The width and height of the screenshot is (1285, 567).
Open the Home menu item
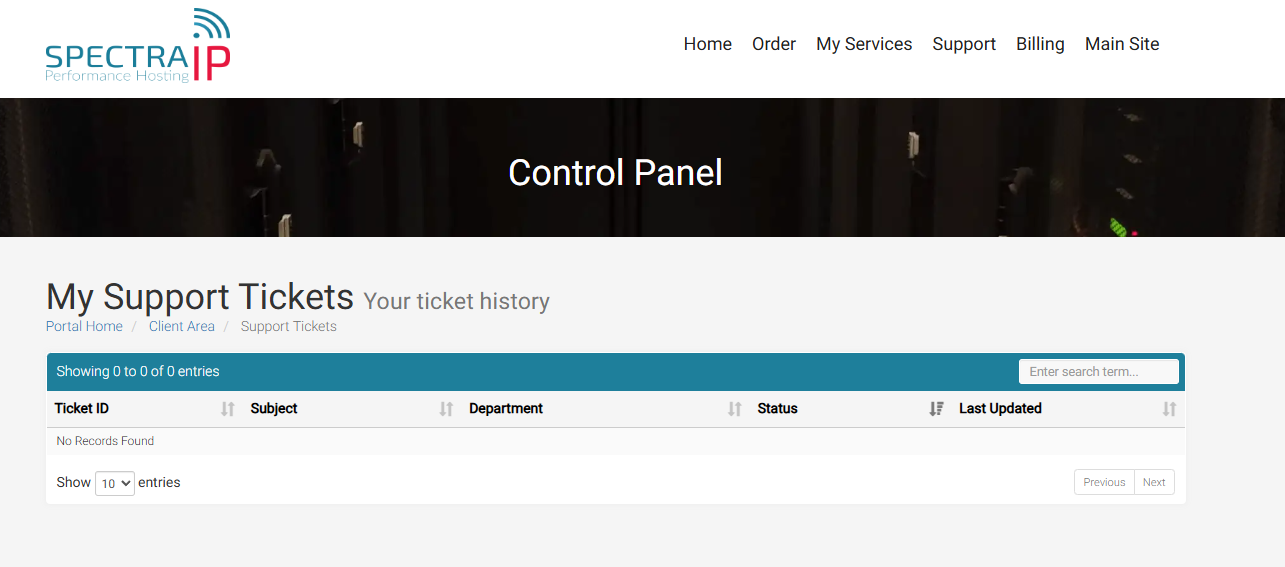(x=708, y=44)
